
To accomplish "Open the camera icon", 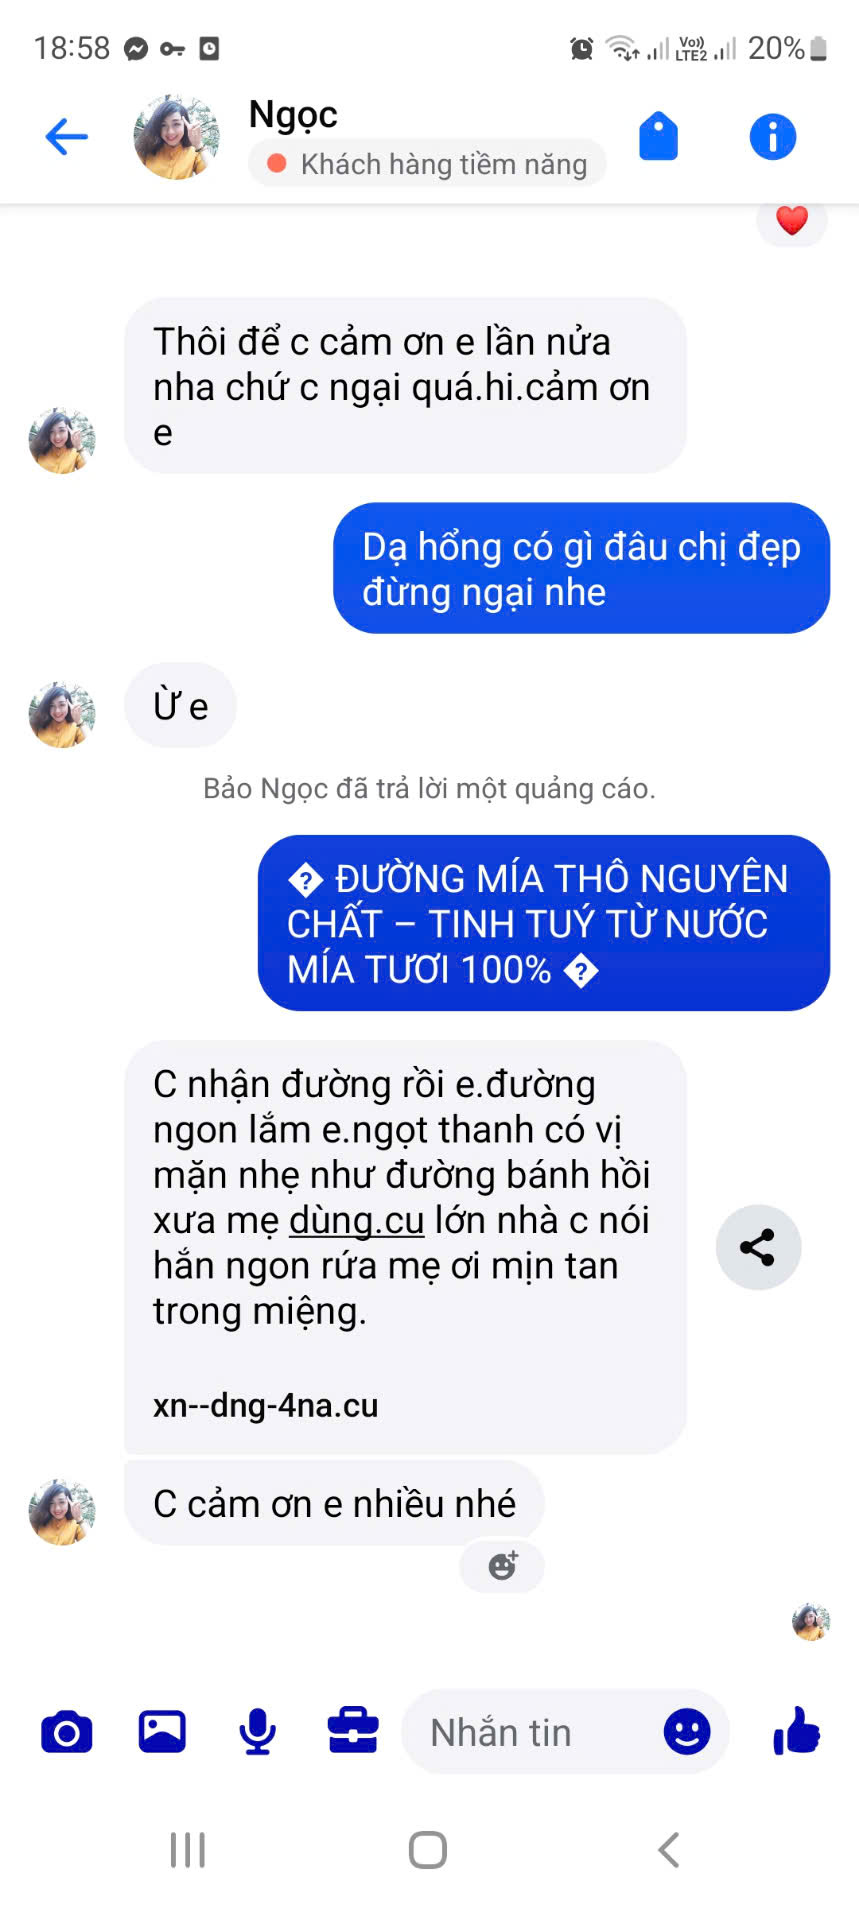I will 67,1732.
